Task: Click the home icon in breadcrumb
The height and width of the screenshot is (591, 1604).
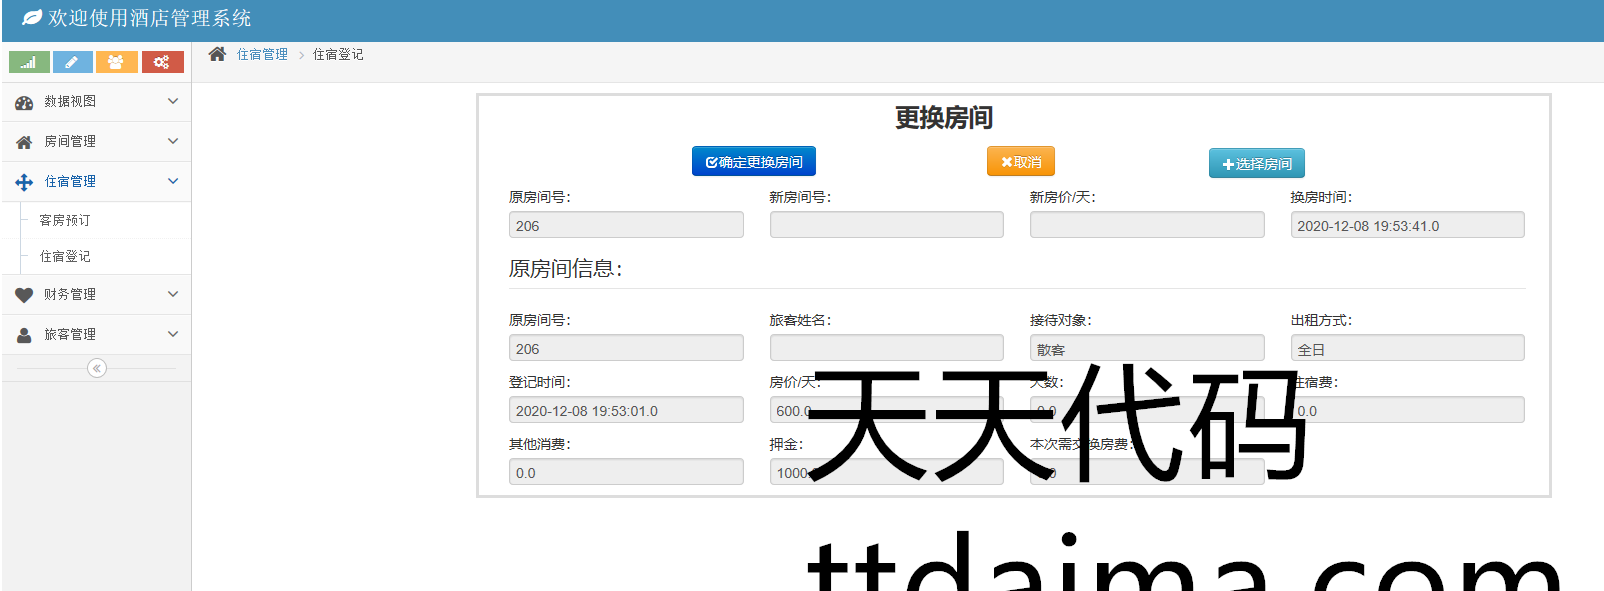Action: click(217, 54)
